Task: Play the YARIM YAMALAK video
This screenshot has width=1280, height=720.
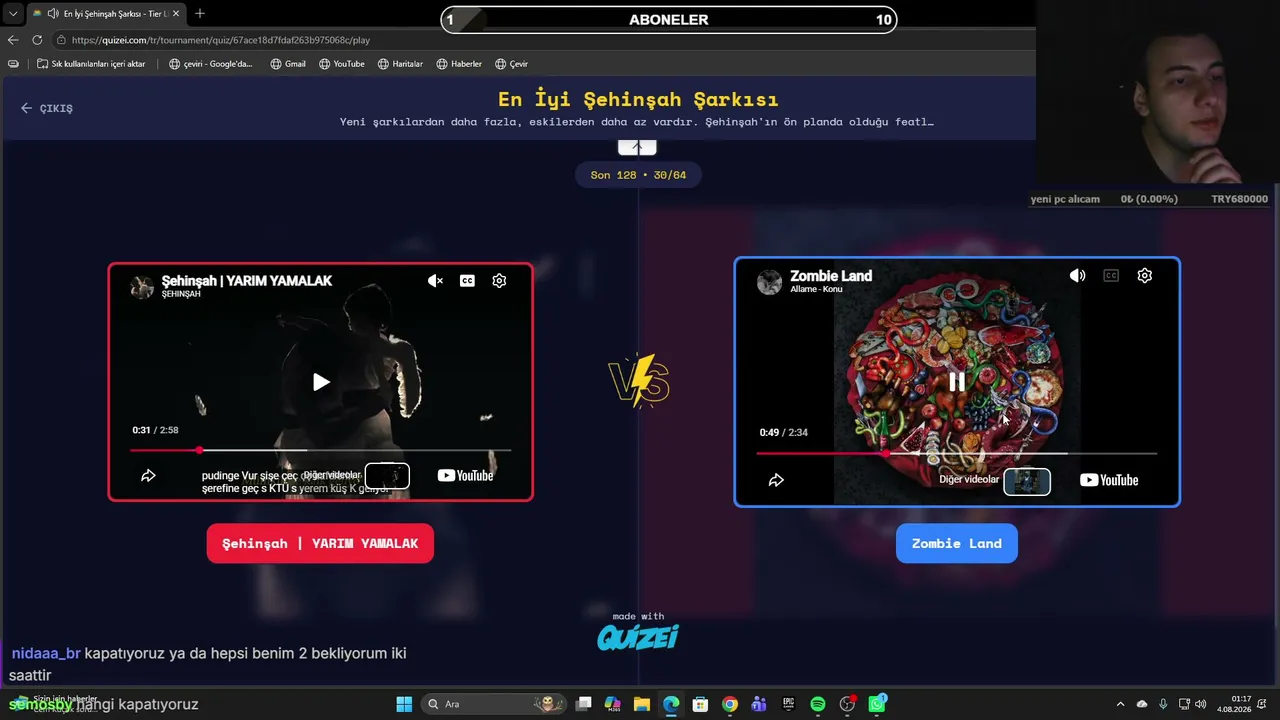Action: (x=321, y=381)
